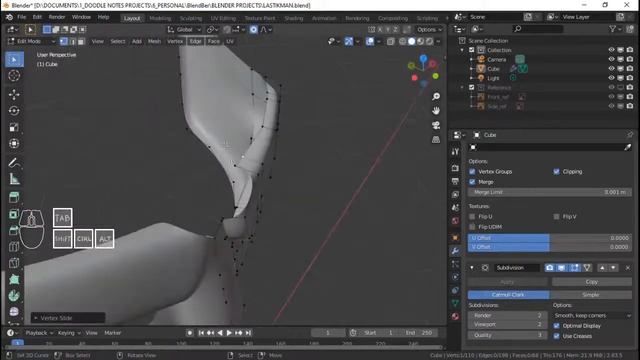Remove the Subdivision modifier with X
The height and width of the screenshot is (360, 640).
(628, 268)
